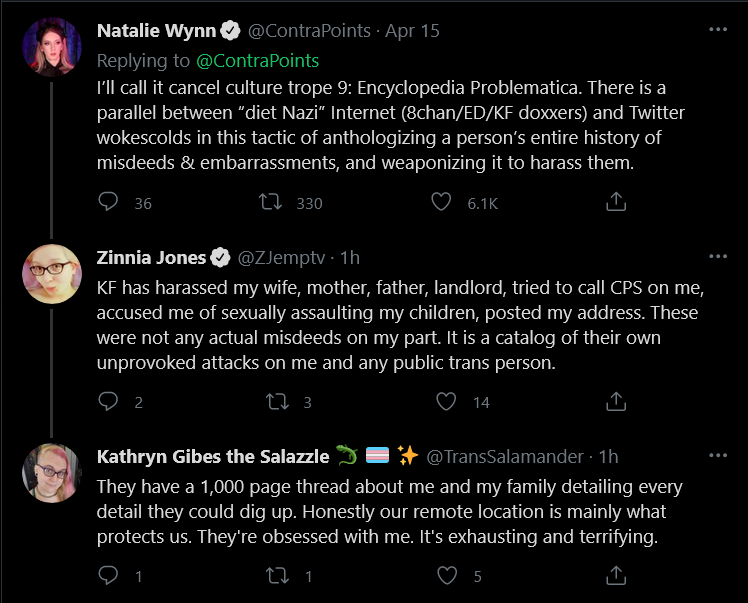This screenshot has width=748, height=603.
Task: Open Zinnia Jones's profile name link
Action: click(151, 257)
